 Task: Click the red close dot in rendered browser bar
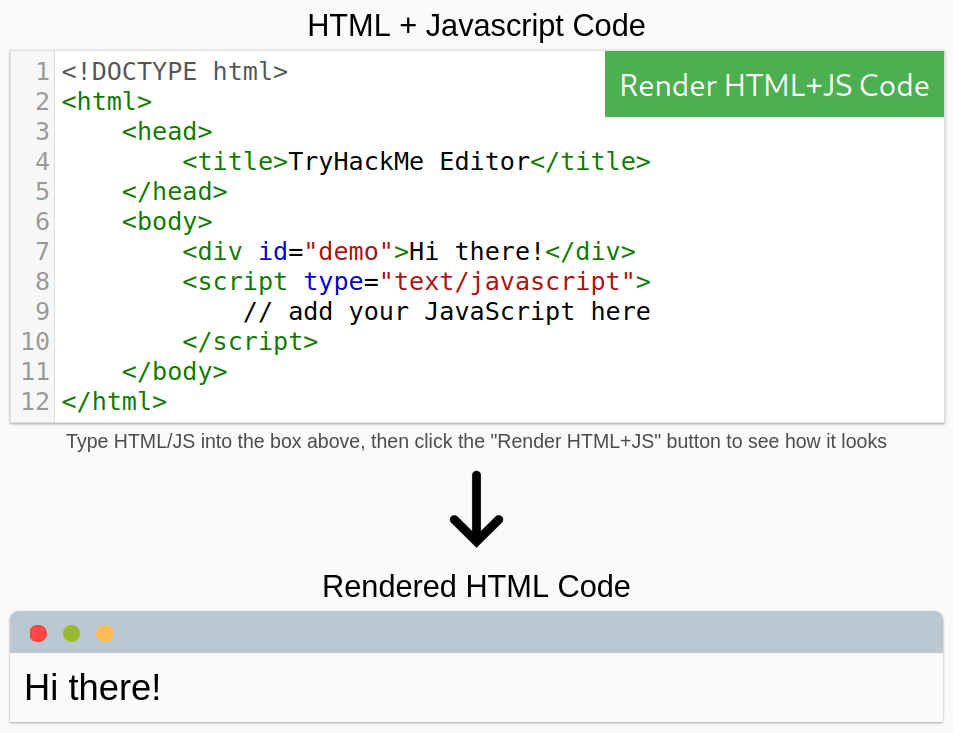tap(38, 633)
